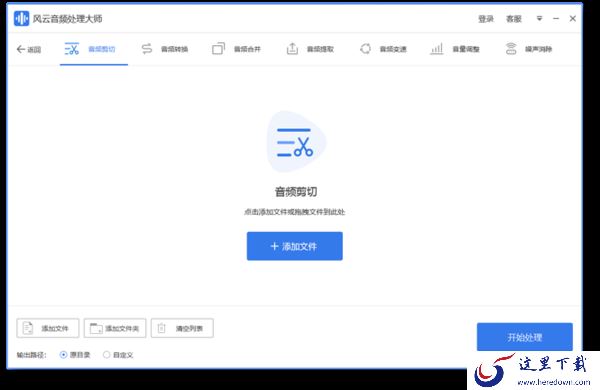Click the 风云音频处理大师 app logo icon
This screenshot has width=600, height=390.
21,18
